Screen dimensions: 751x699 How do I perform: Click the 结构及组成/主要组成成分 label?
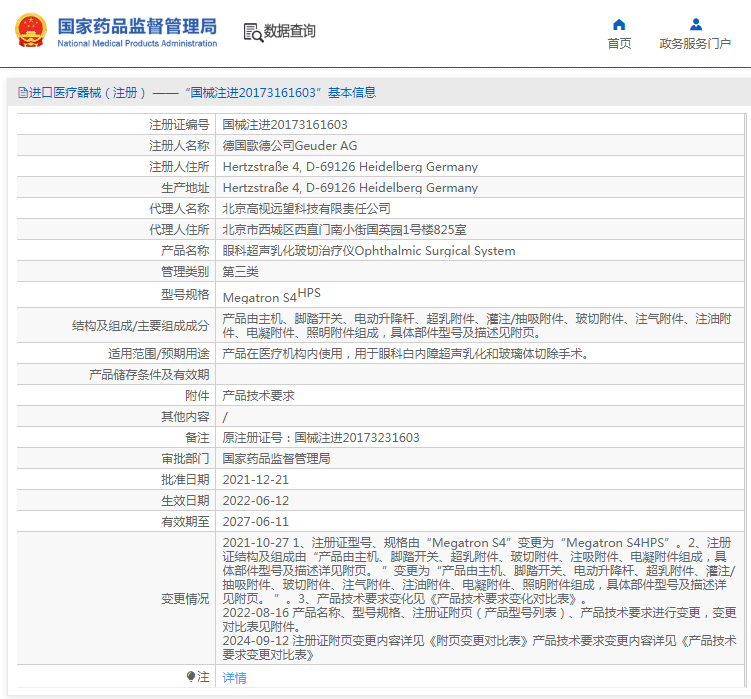pyautogui.click(x=141, y=326)
